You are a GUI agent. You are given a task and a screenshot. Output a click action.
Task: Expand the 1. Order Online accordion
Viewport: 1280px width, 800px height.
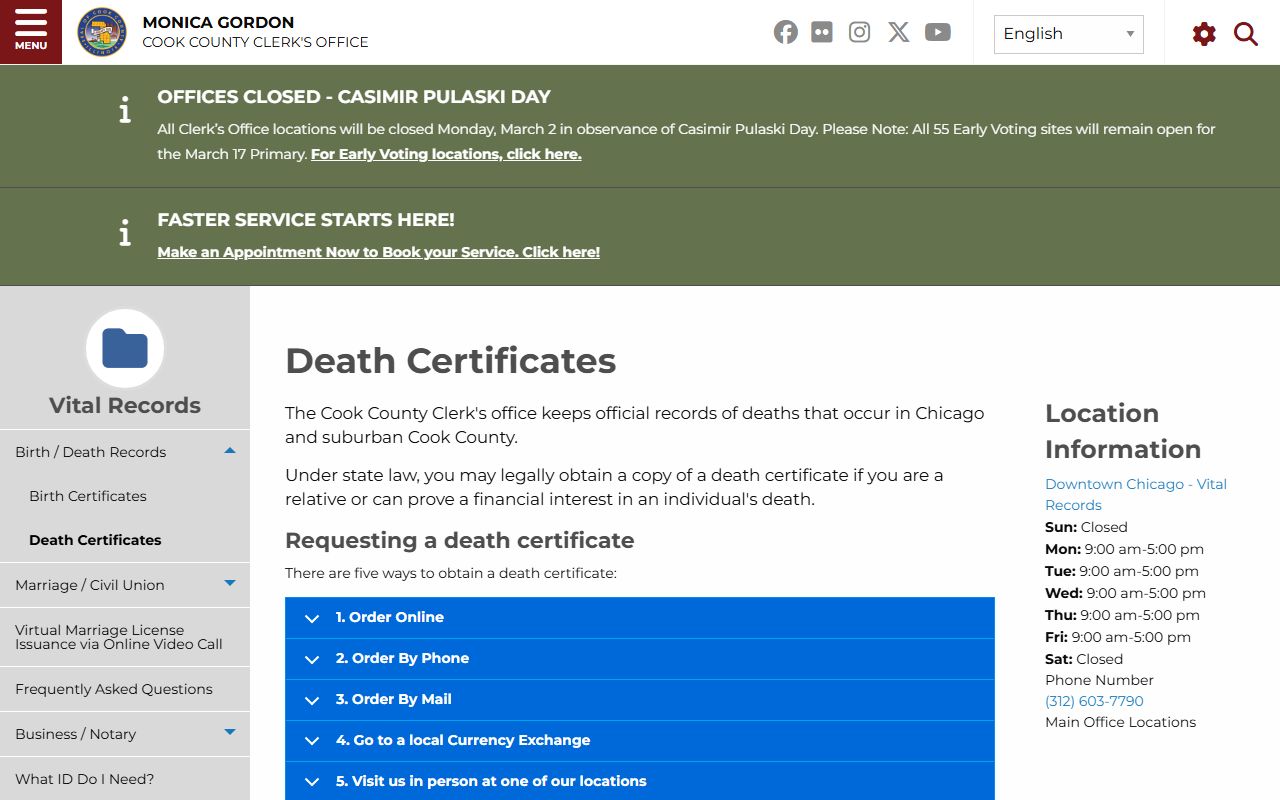[x=640, y=617]
